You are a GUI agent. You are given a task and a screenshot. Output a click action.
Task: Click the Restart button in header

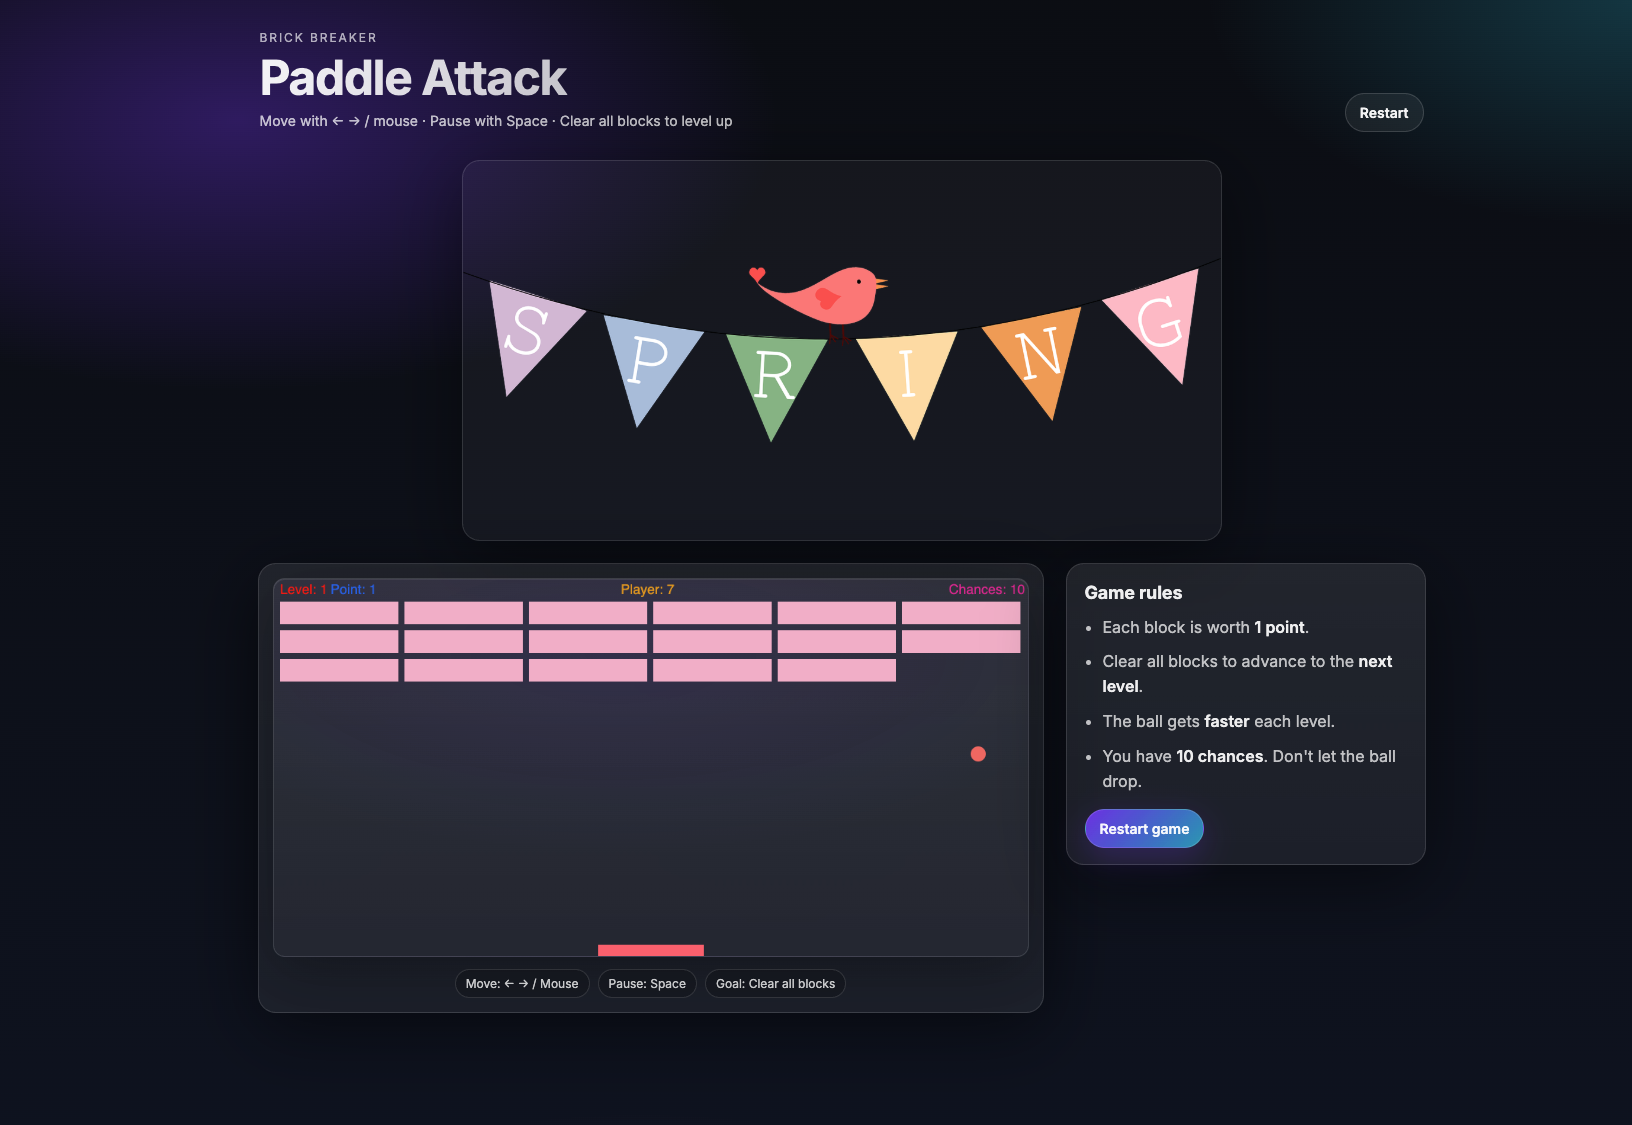1383,113
